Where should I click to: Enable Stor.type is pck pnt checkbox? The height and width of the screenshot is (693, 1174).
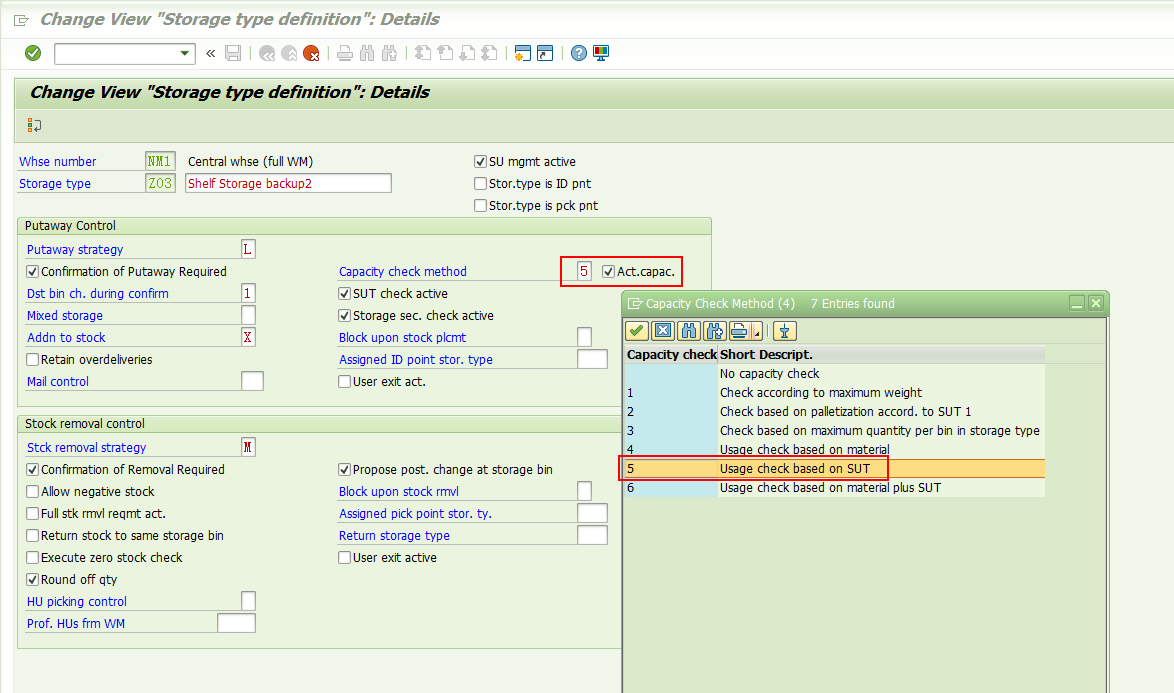481,205
